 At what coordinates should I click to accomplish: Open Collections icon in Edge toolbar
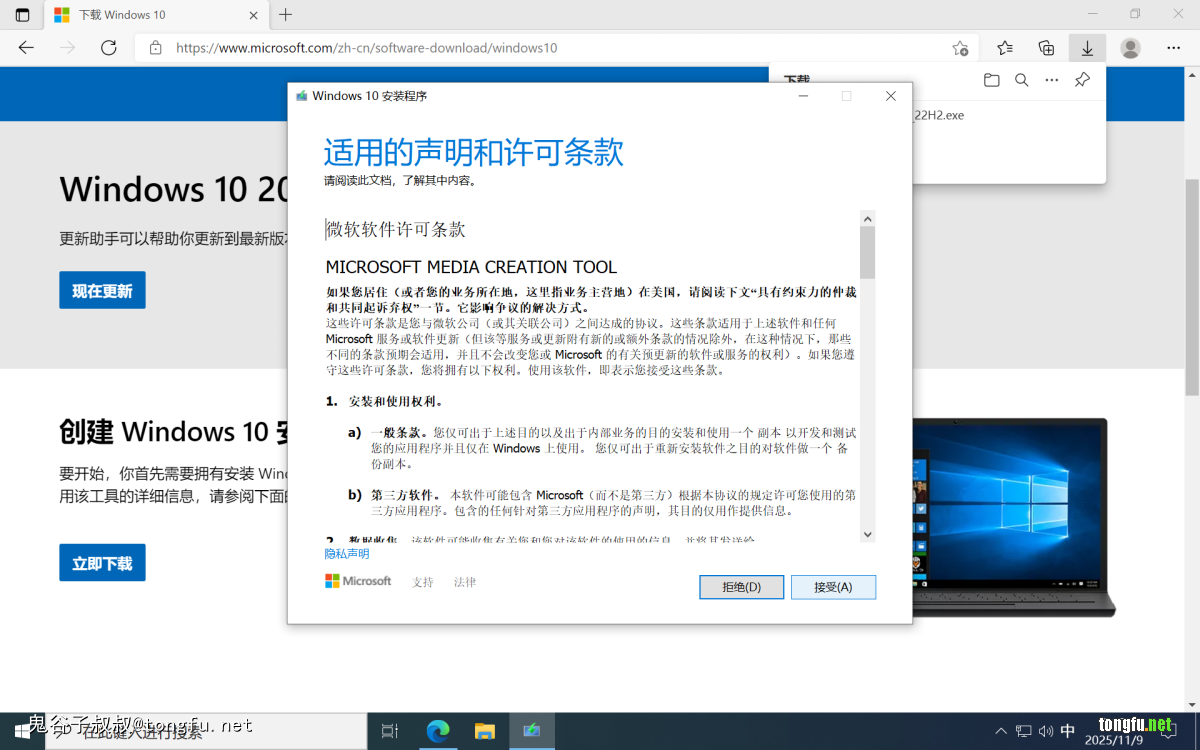coord(1046,48)
